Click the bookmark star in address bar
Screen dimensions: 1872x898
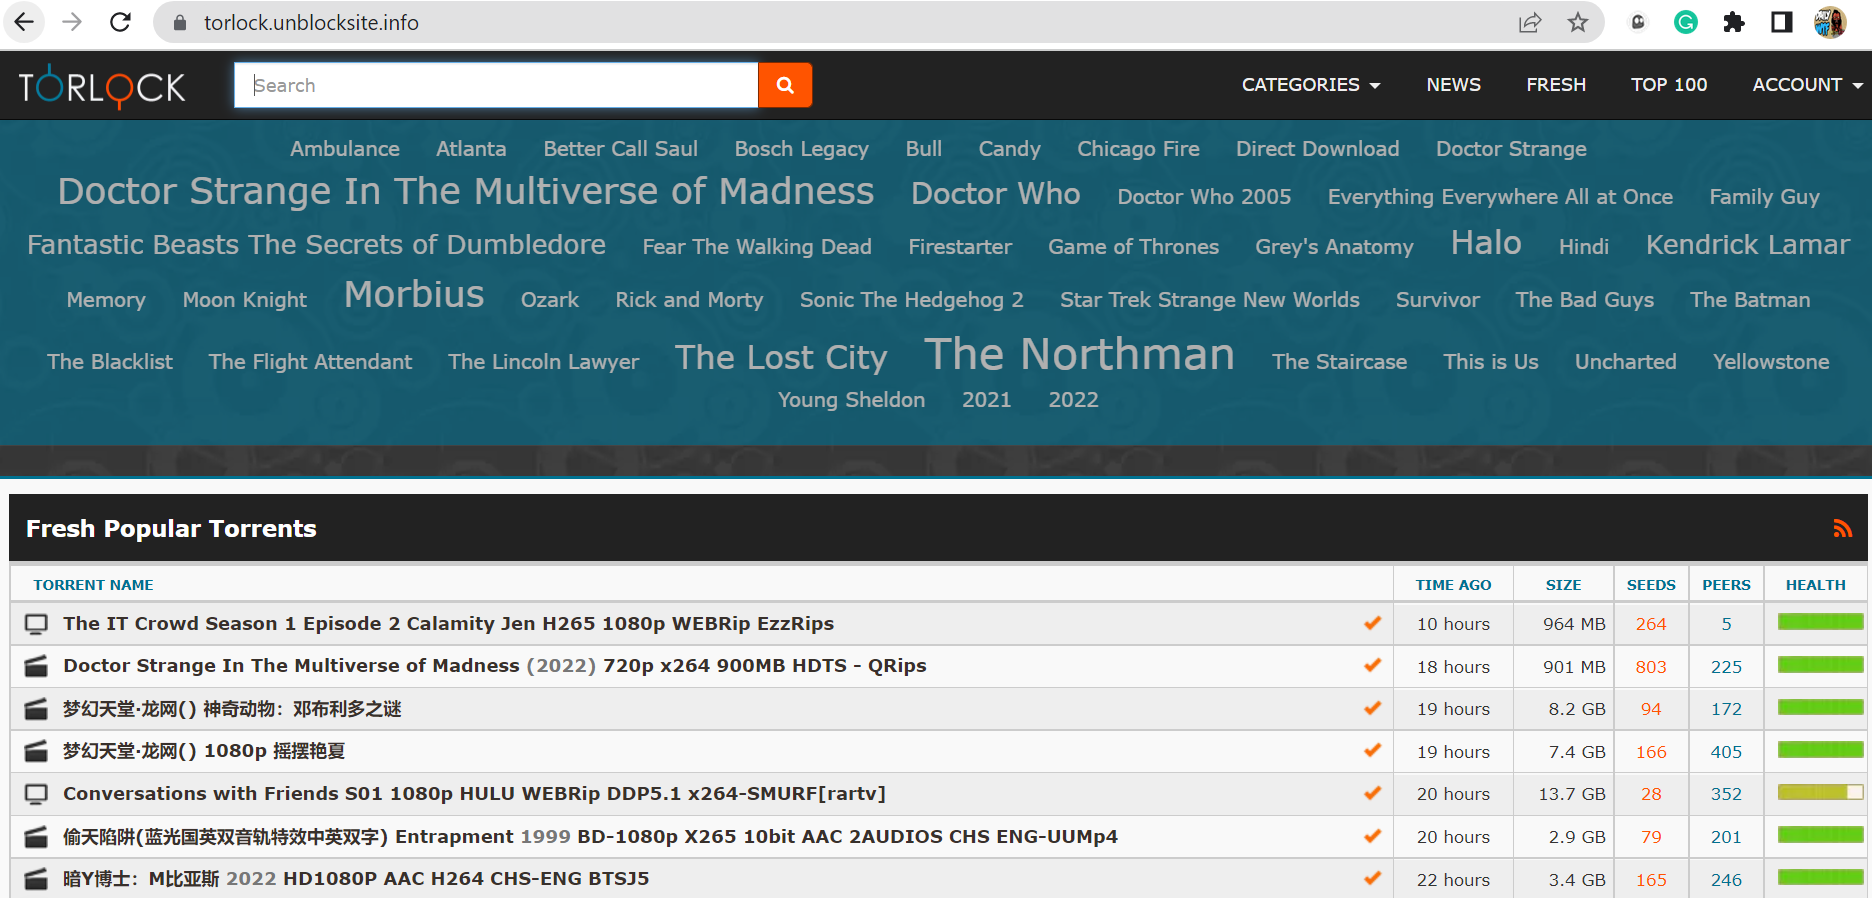(x=1578, y=22)
